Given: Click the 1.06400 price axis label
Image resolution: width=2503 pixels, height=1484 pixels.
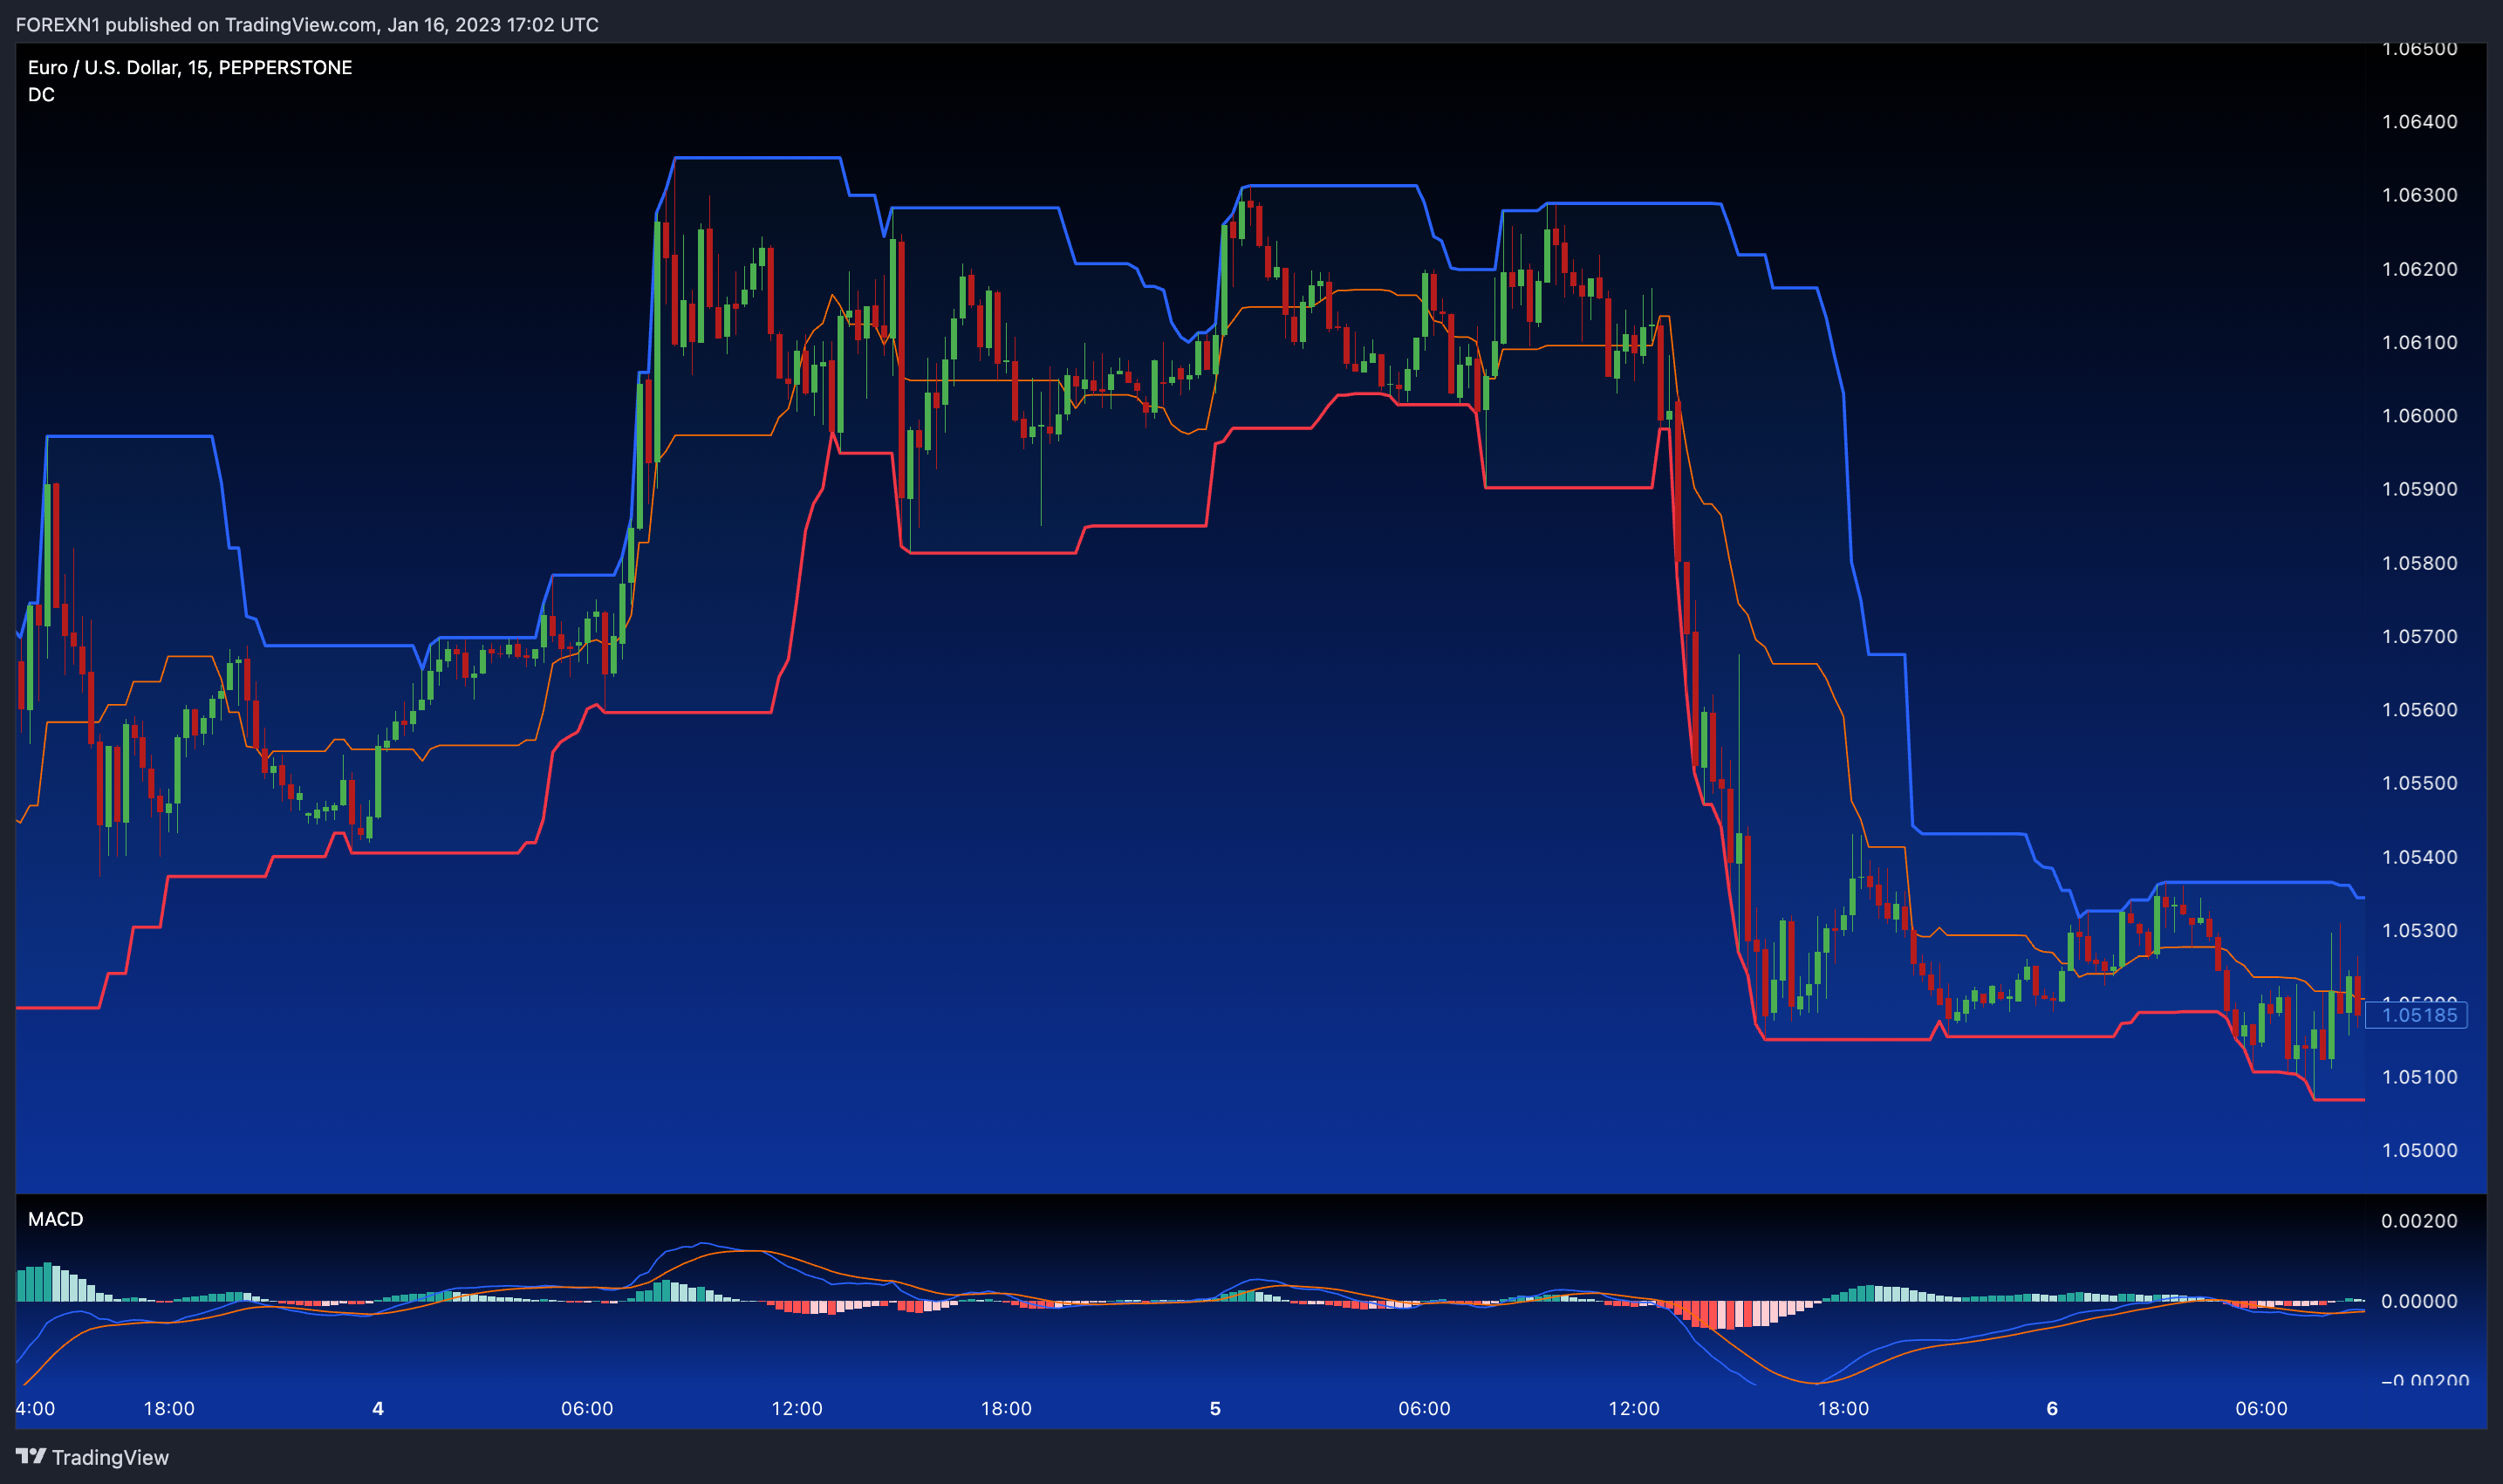Looking at the screenshot, I should point(2419,122).
